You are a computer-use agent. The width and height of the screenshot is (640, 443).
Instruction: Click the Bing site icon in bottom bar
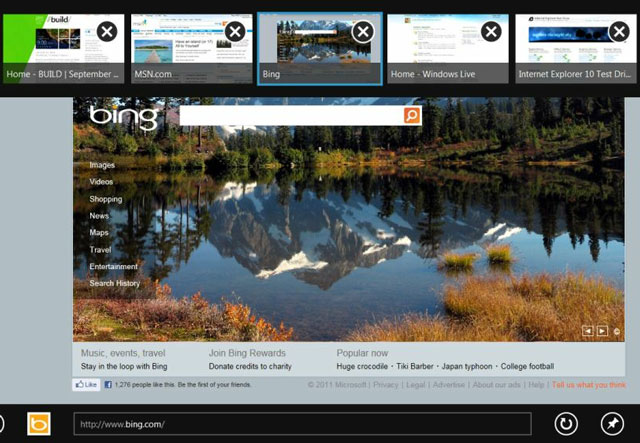click(x=39, y=424)
